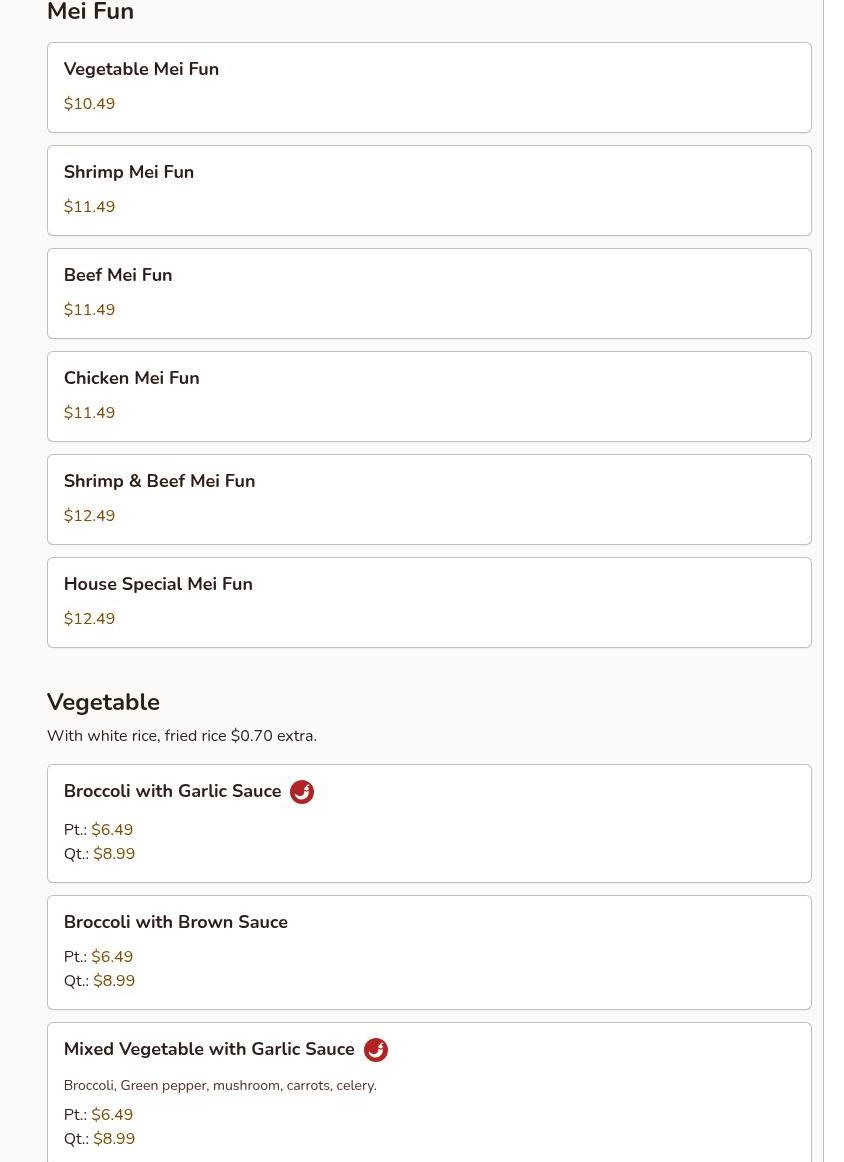
Task: Click the Mixed Vegetable ingredients description
Action: (x=219, y=1085)
